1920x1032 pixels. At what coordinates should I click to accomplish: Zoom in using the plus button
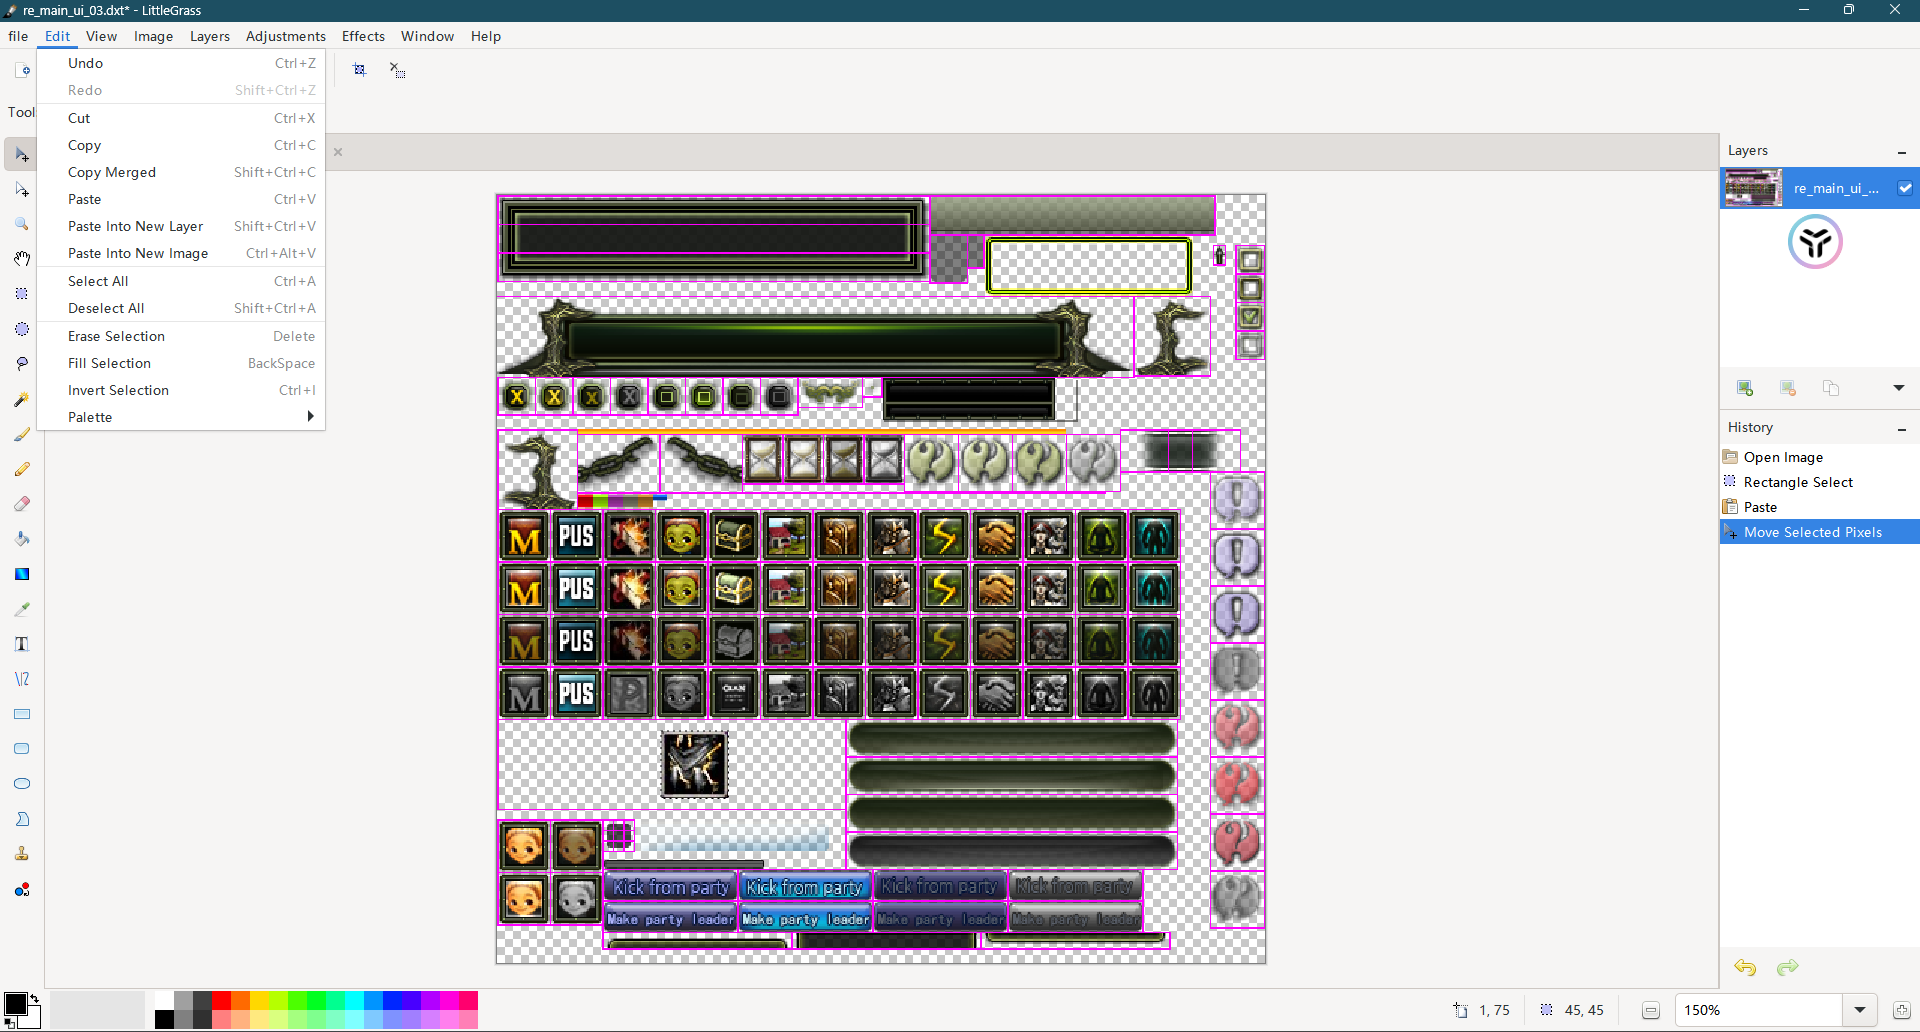click(1902, 1011)
